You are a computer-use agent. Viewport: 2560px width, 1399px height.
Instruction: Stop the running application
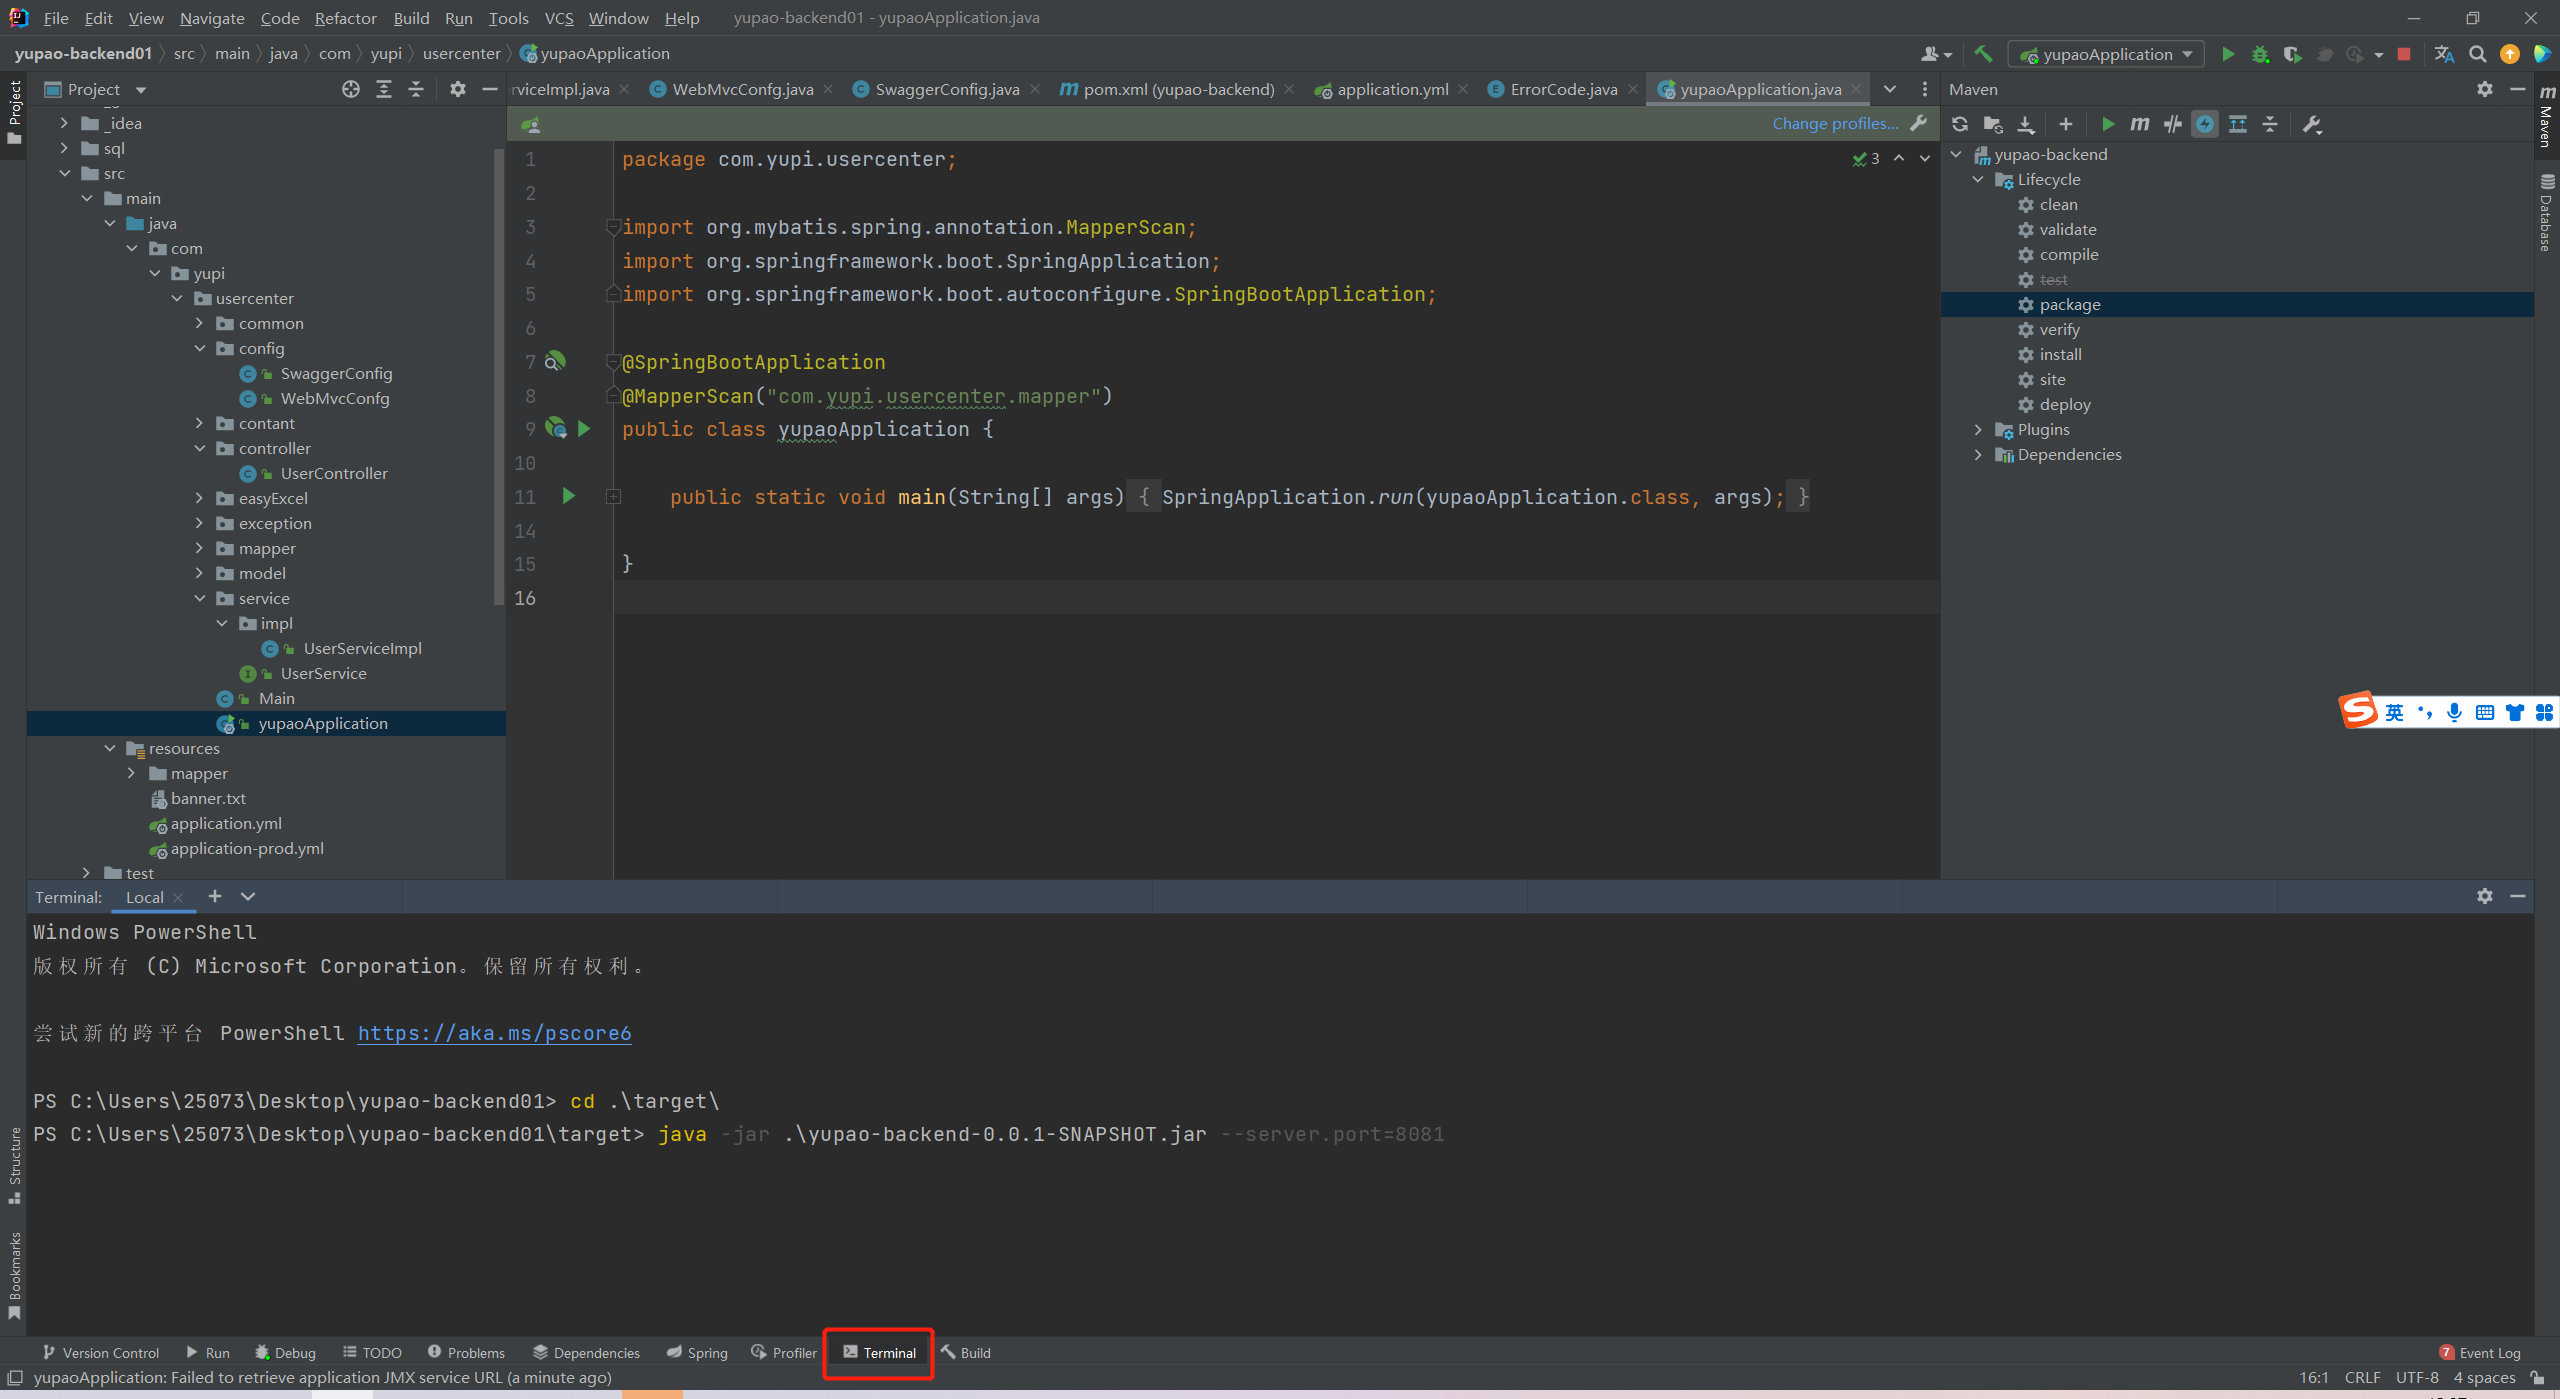(x=2404, y=54)
